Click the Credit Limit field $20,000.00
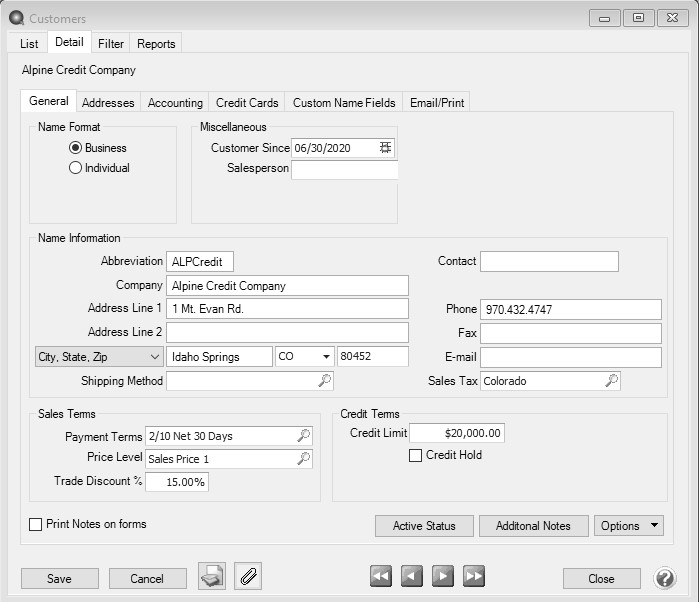 pyautogui.click(x=457, y=433)
